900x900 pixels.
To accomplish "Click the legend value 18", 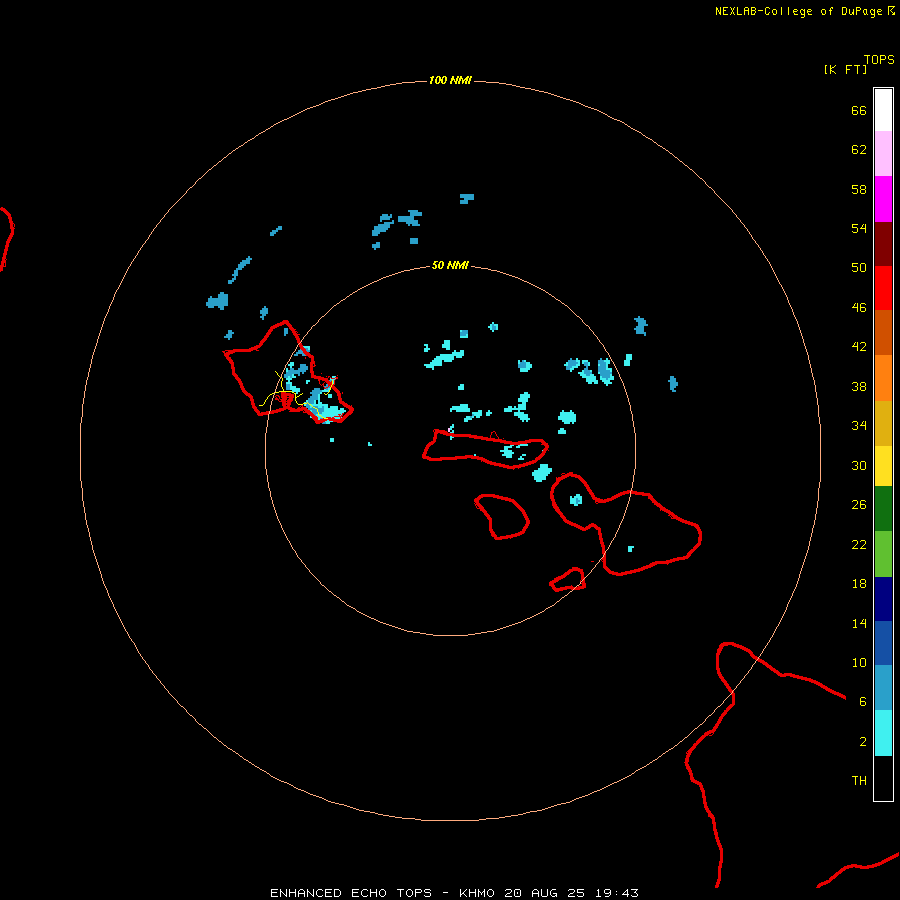I will 859,583.
